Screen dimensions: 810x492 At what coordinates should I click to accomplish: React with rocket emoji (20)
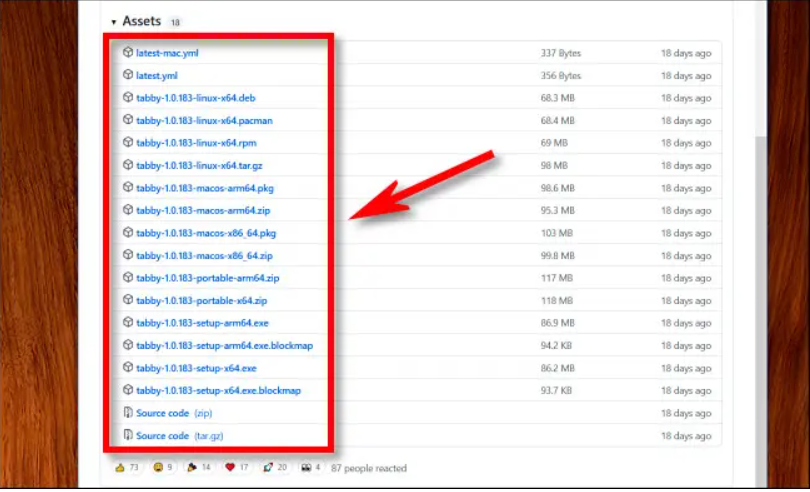point(275,468)
